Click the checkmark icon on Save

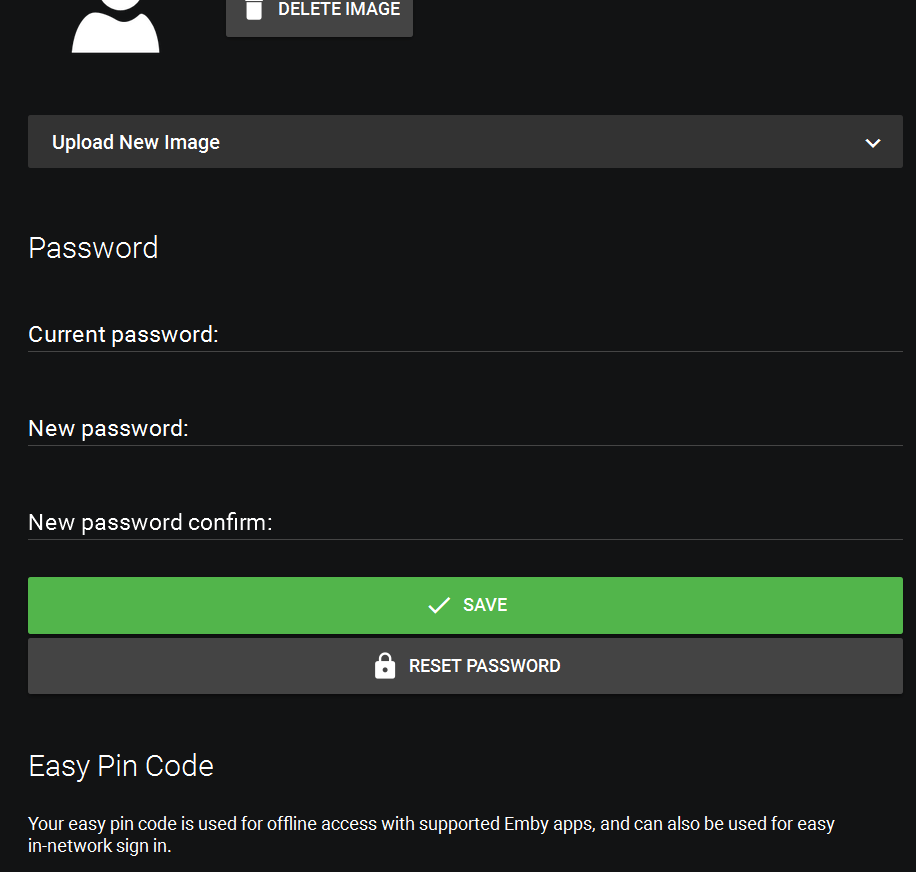tap(439, 605)
